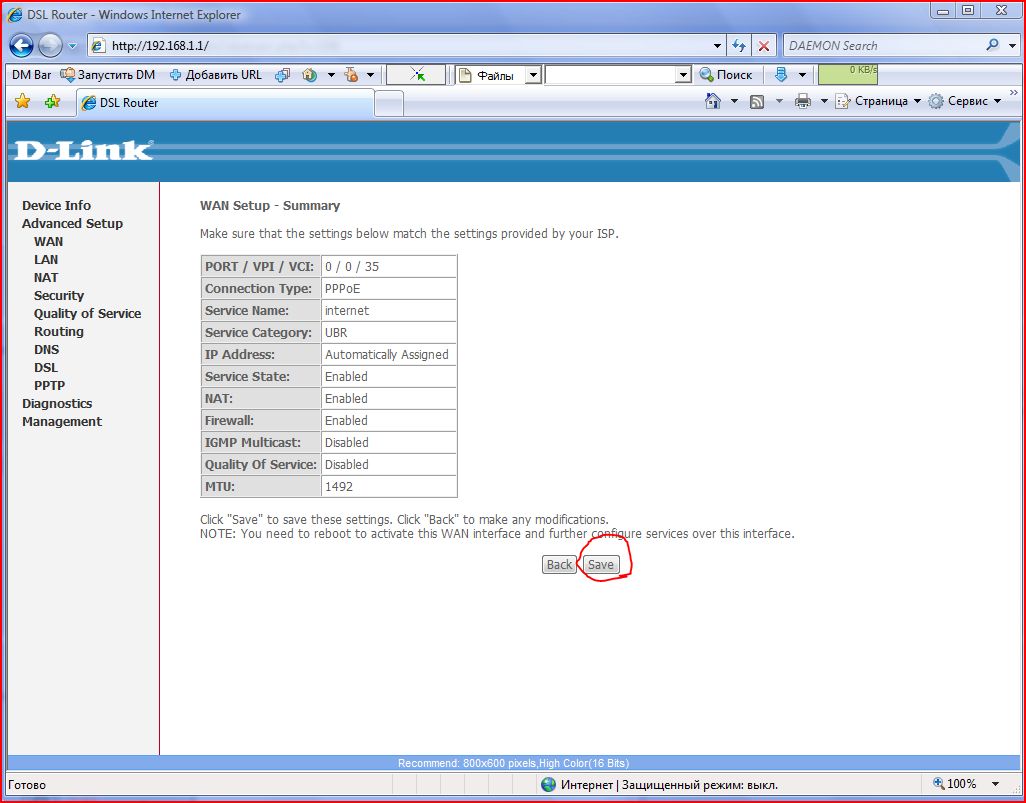This screenshot has width=1026, height=803.
Task: Open Management in the sidebar
Action: [x=62, y=421]
